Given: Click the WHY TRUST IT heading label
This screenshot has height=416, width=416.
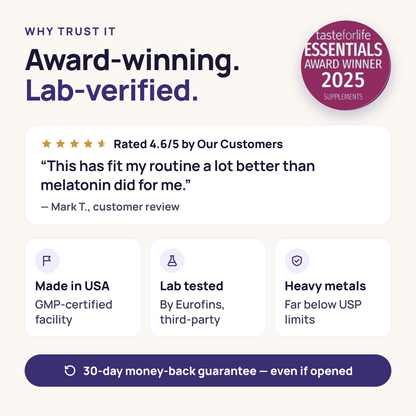Looking at the screenshot, I should pos(70,31).
